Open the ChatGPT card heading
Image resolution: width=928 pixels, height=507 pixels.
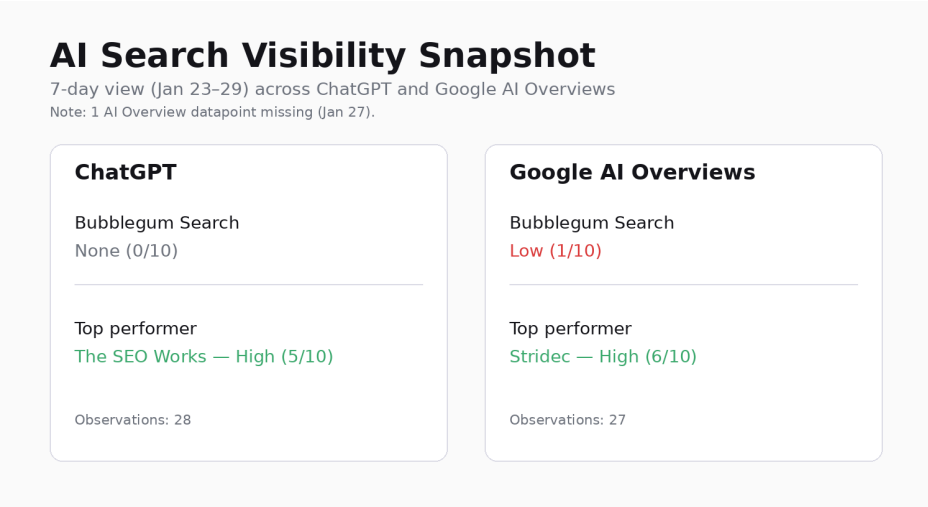pos(125,172)
